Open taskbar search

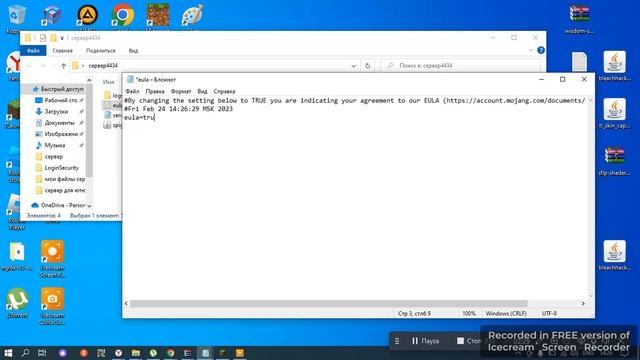(25, 353)
